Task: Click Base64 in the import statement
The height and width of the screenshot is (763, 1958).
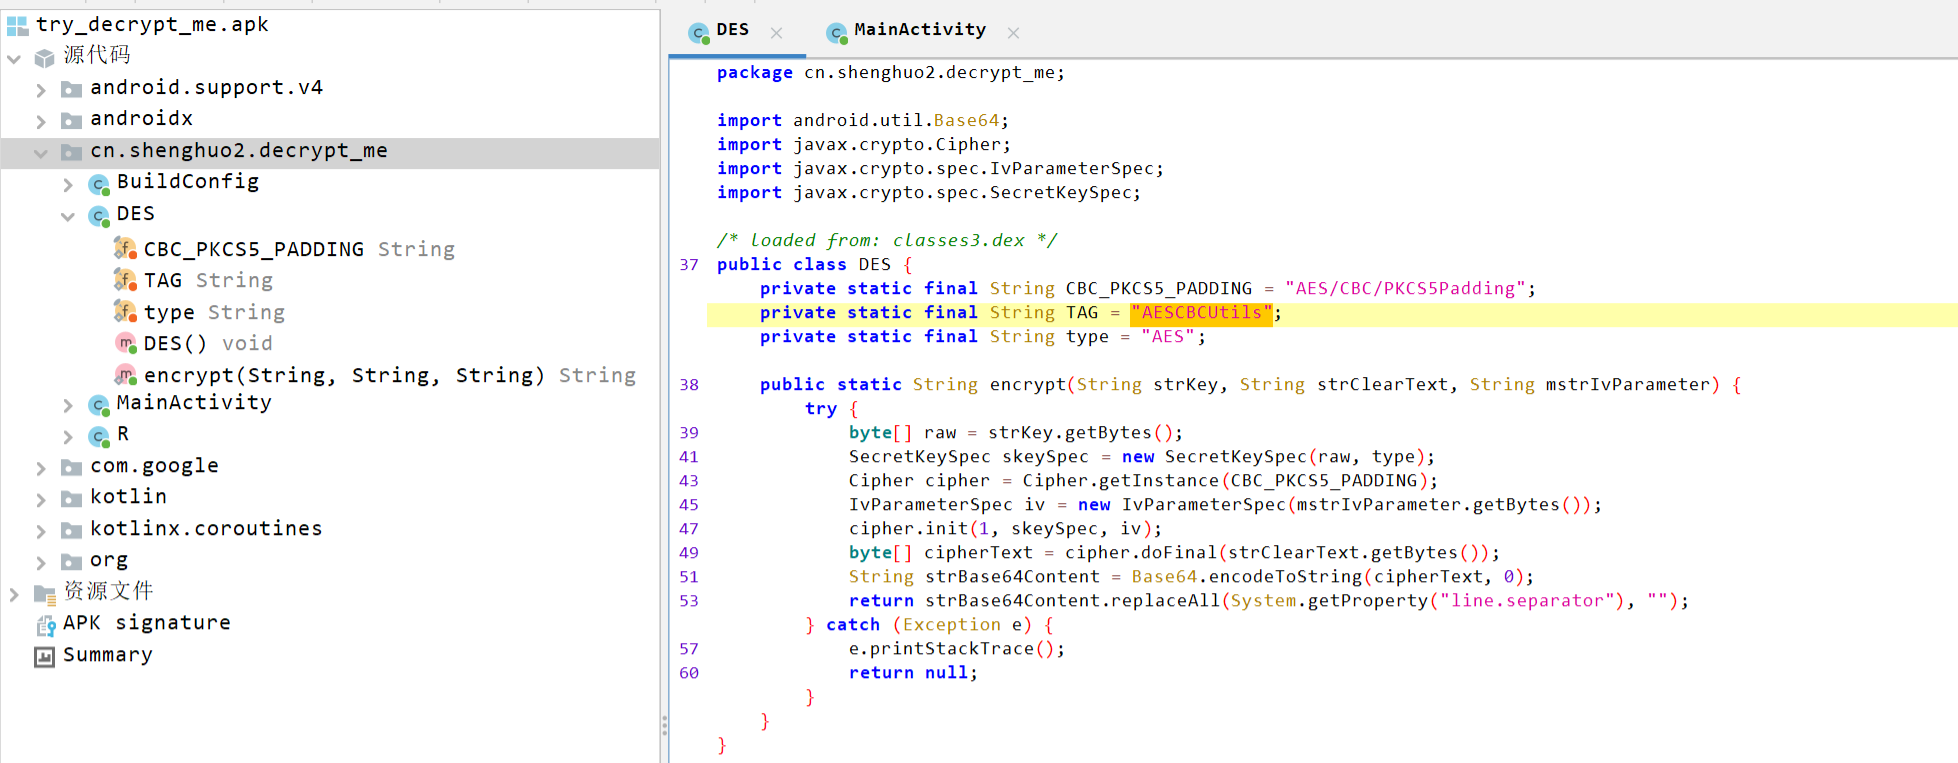Action: pyautogui.click(x=965, y=121)
